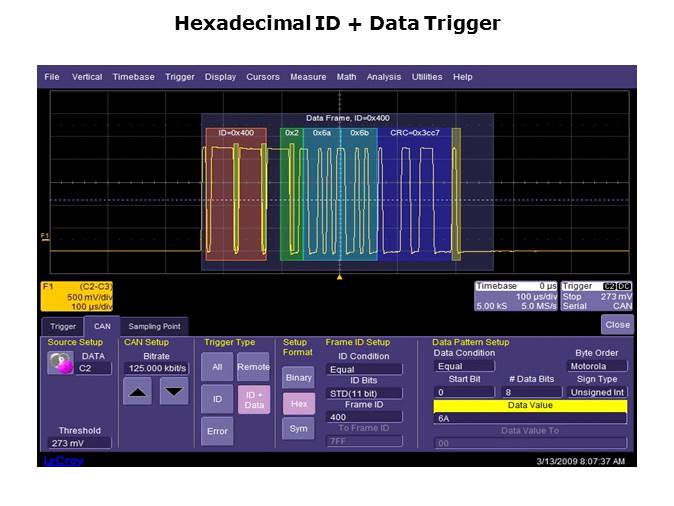
Task: Click the trigger position marker below grid
Action: [x=339, y=275]
